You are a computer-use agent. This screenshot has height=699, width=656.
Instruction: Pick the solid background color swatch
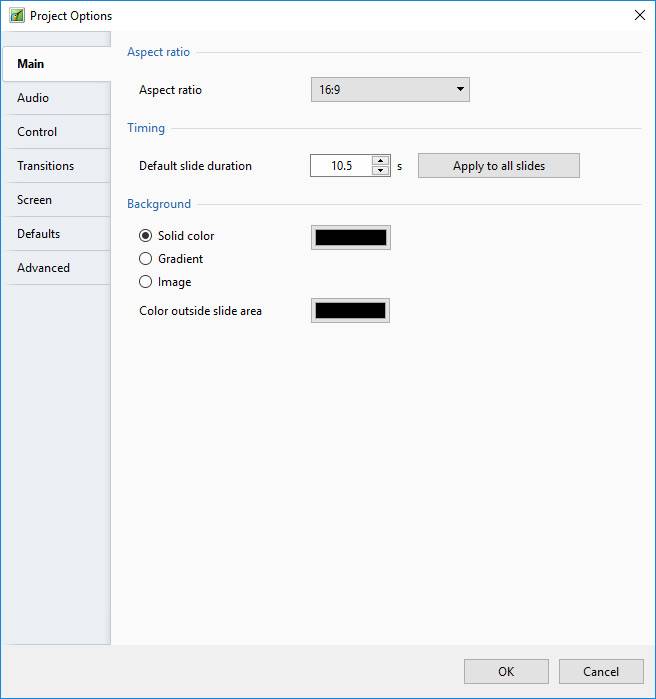click(350, 237)
